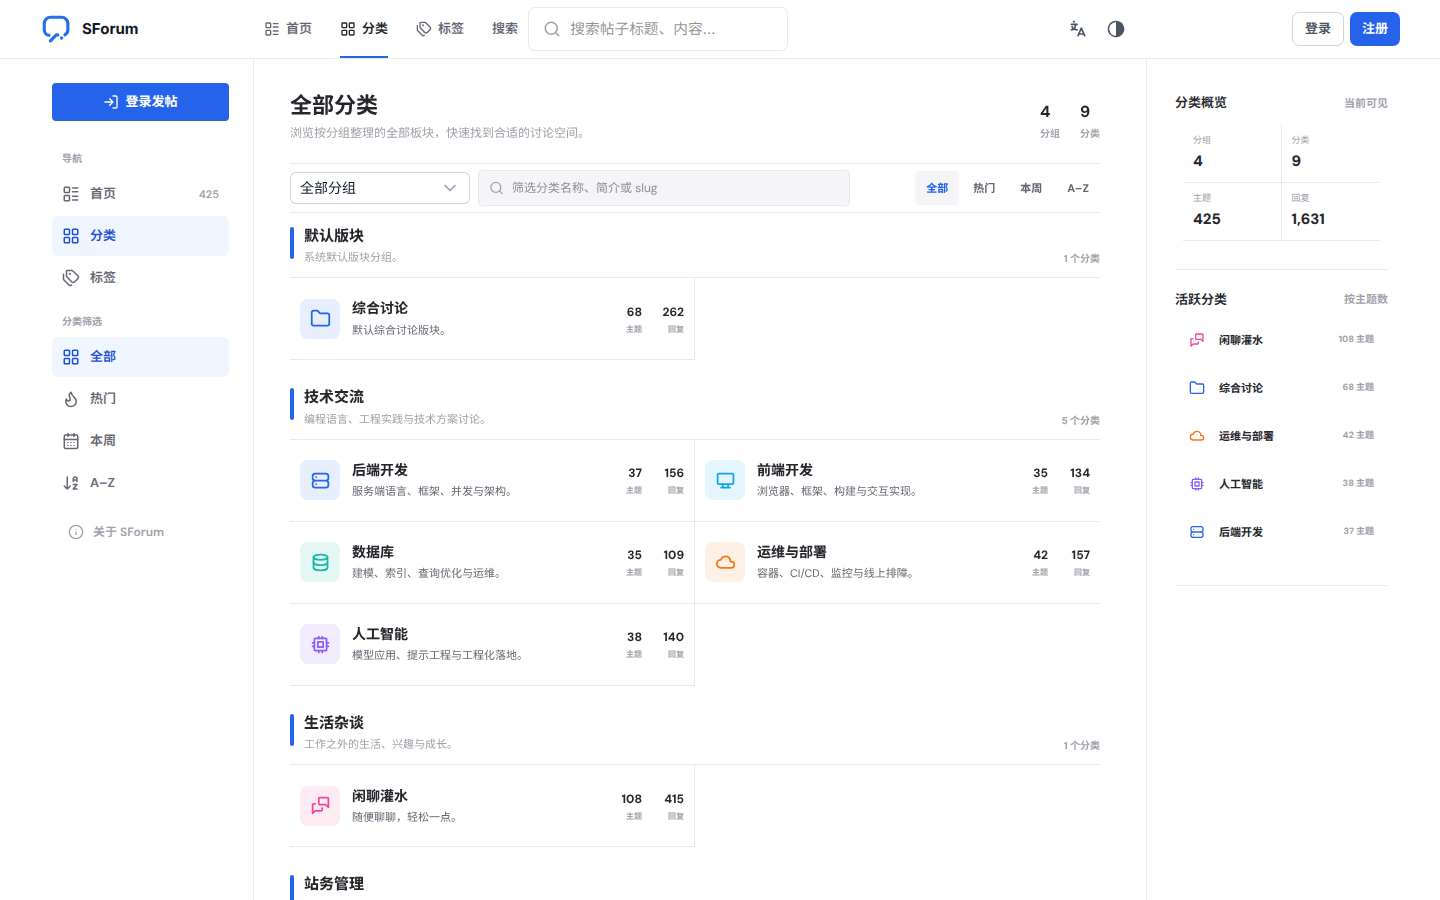
Task: Click the magnifier icon in the top search box
Action: click(552, 29)
